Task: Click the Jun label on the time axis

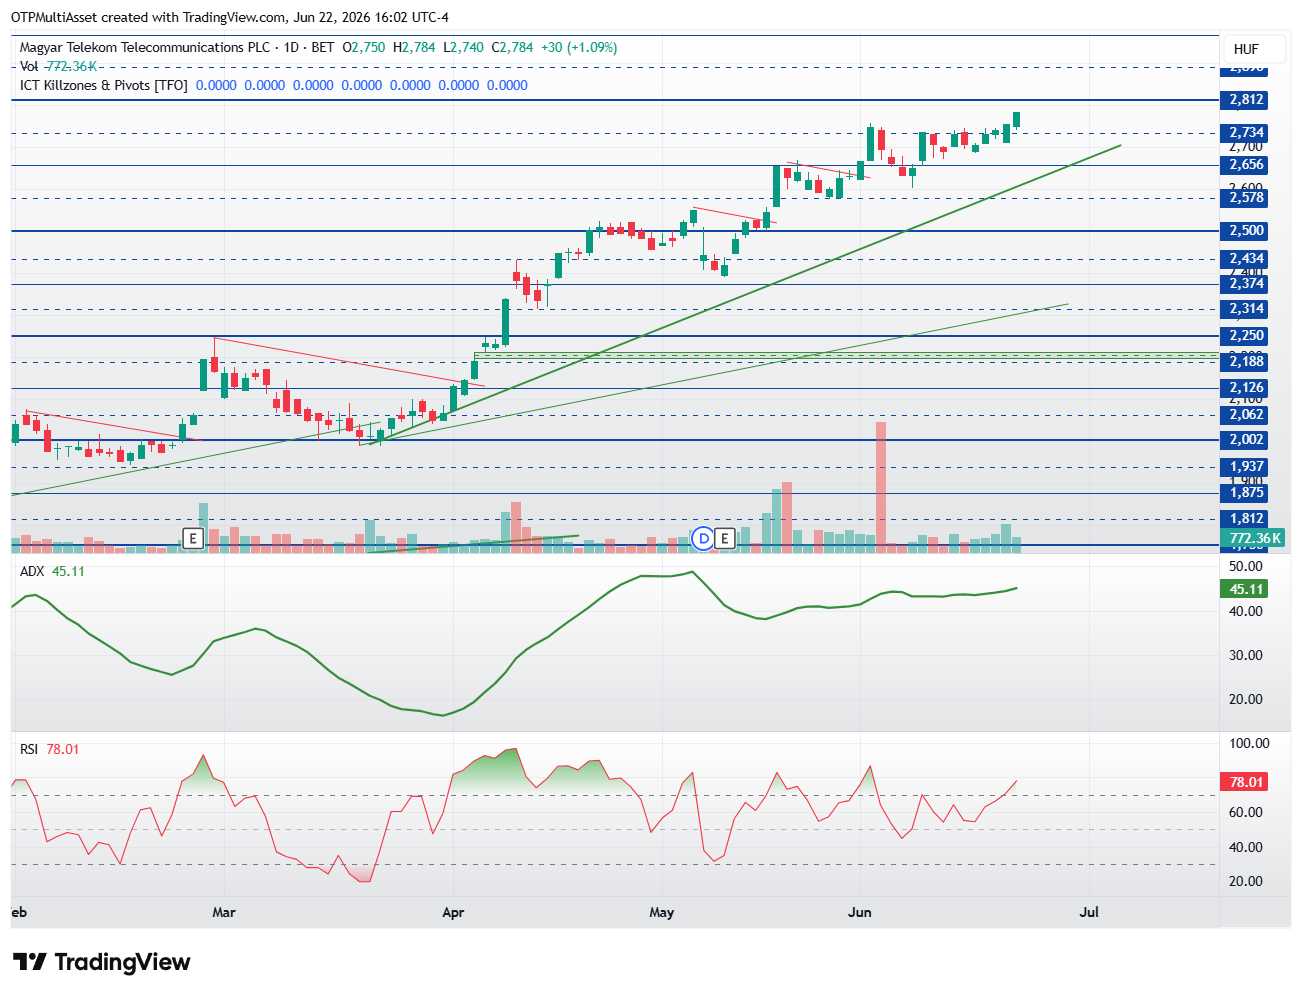Action: (x=859, y=912)
